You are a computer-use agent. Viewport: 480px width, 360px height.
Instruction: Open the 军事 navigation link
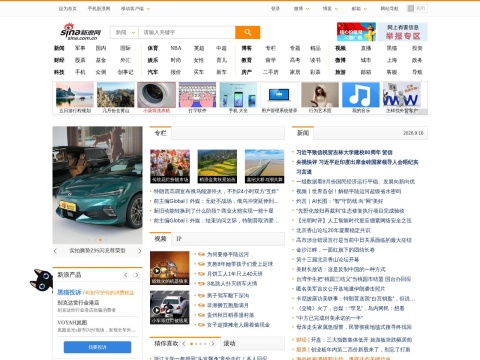point(80,48)
